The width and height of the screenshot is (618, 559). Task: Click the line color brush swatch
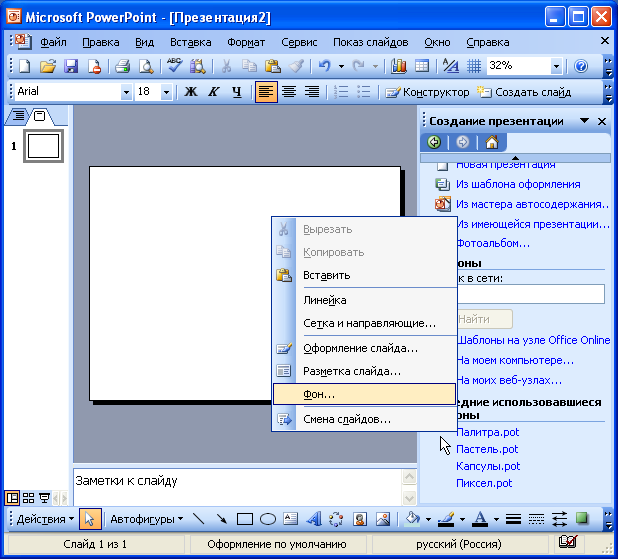pos(447,519)
